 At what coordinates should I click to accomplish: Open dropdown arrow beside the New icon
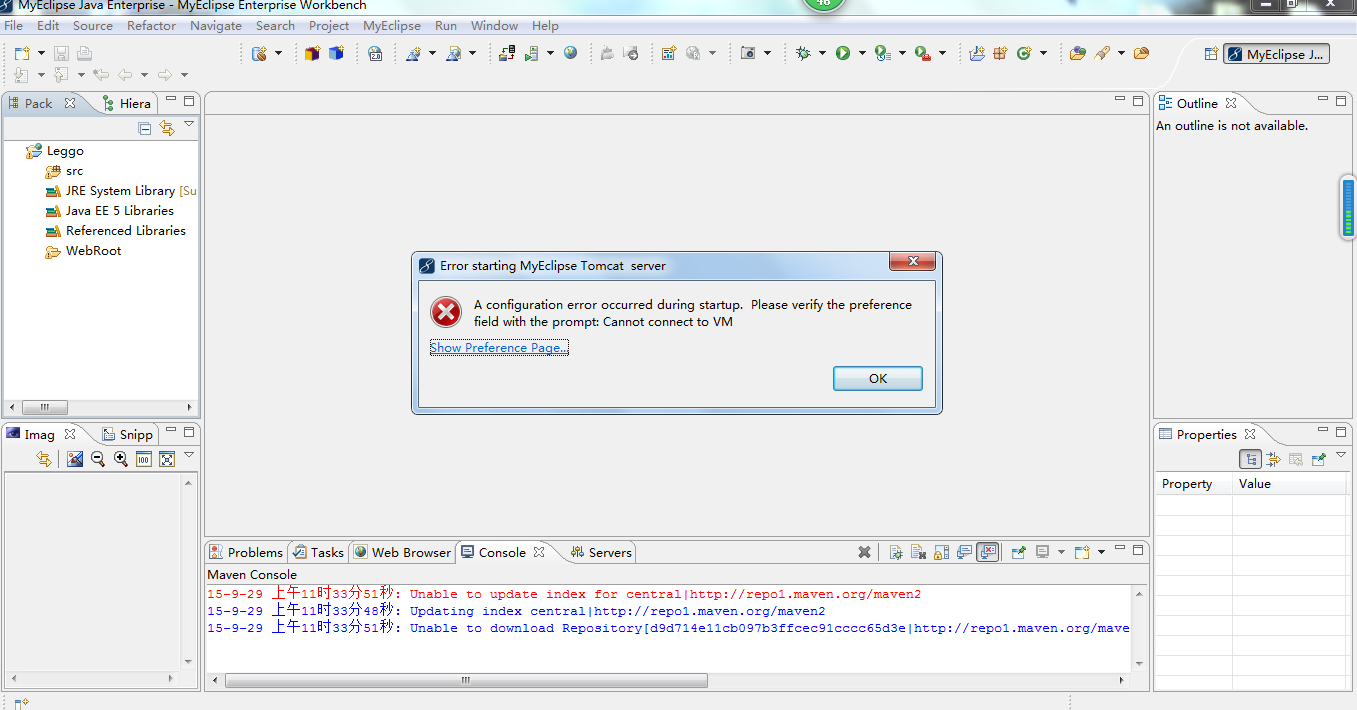pos(41,53)
